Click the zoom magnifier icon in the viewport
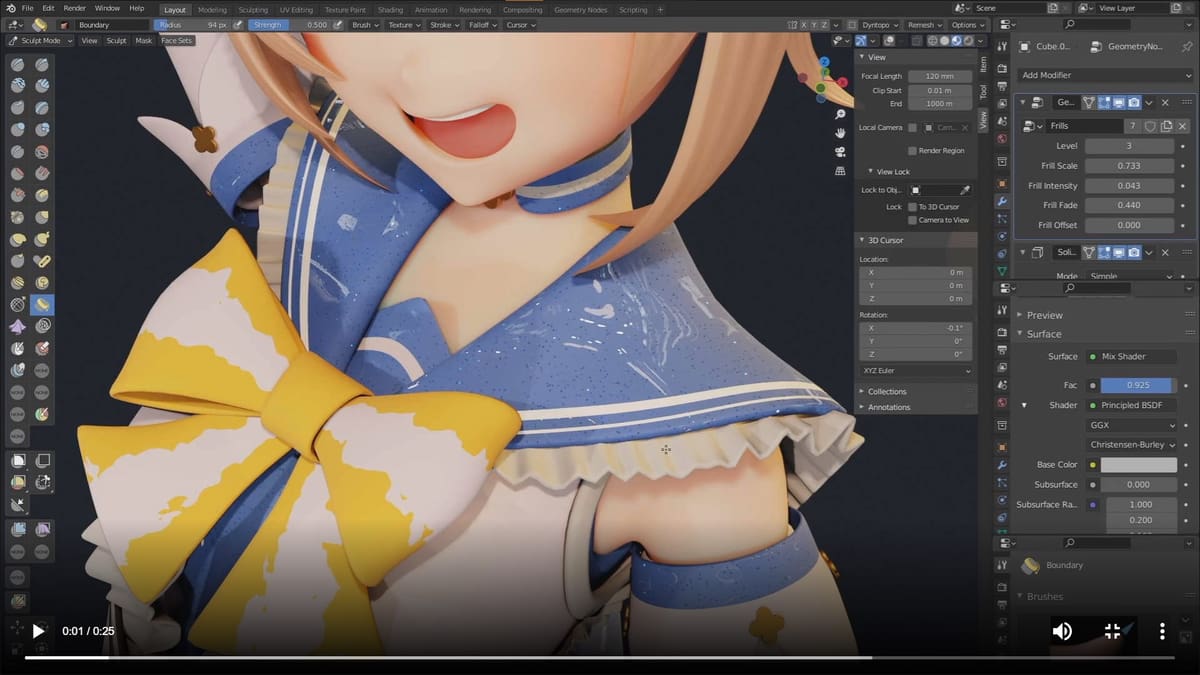1200x675 pixels. [x=840, y=114]
